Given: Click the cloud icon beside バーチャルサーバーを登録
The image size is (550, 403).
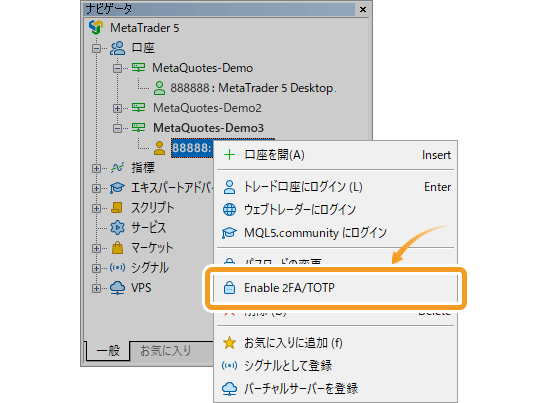Looking at the screenshot, I should point(229,389).
